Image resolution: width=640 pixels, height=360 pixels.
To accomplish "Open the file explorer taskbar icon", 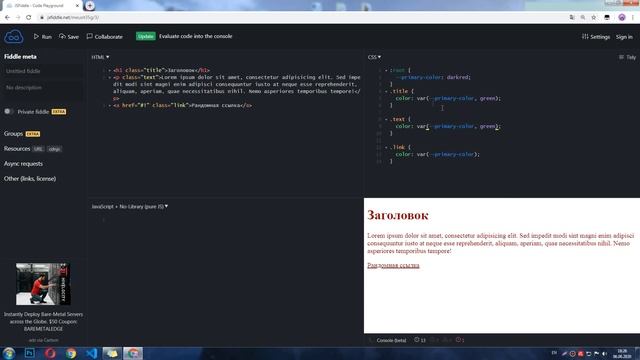I will click(112, 353).
